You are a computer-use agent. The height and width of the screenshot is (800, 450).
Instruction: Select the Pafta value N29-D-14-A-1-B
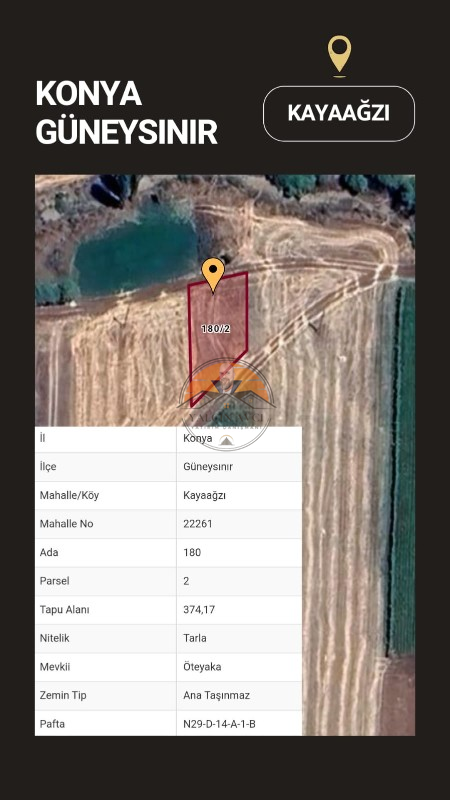coord(219,724)
